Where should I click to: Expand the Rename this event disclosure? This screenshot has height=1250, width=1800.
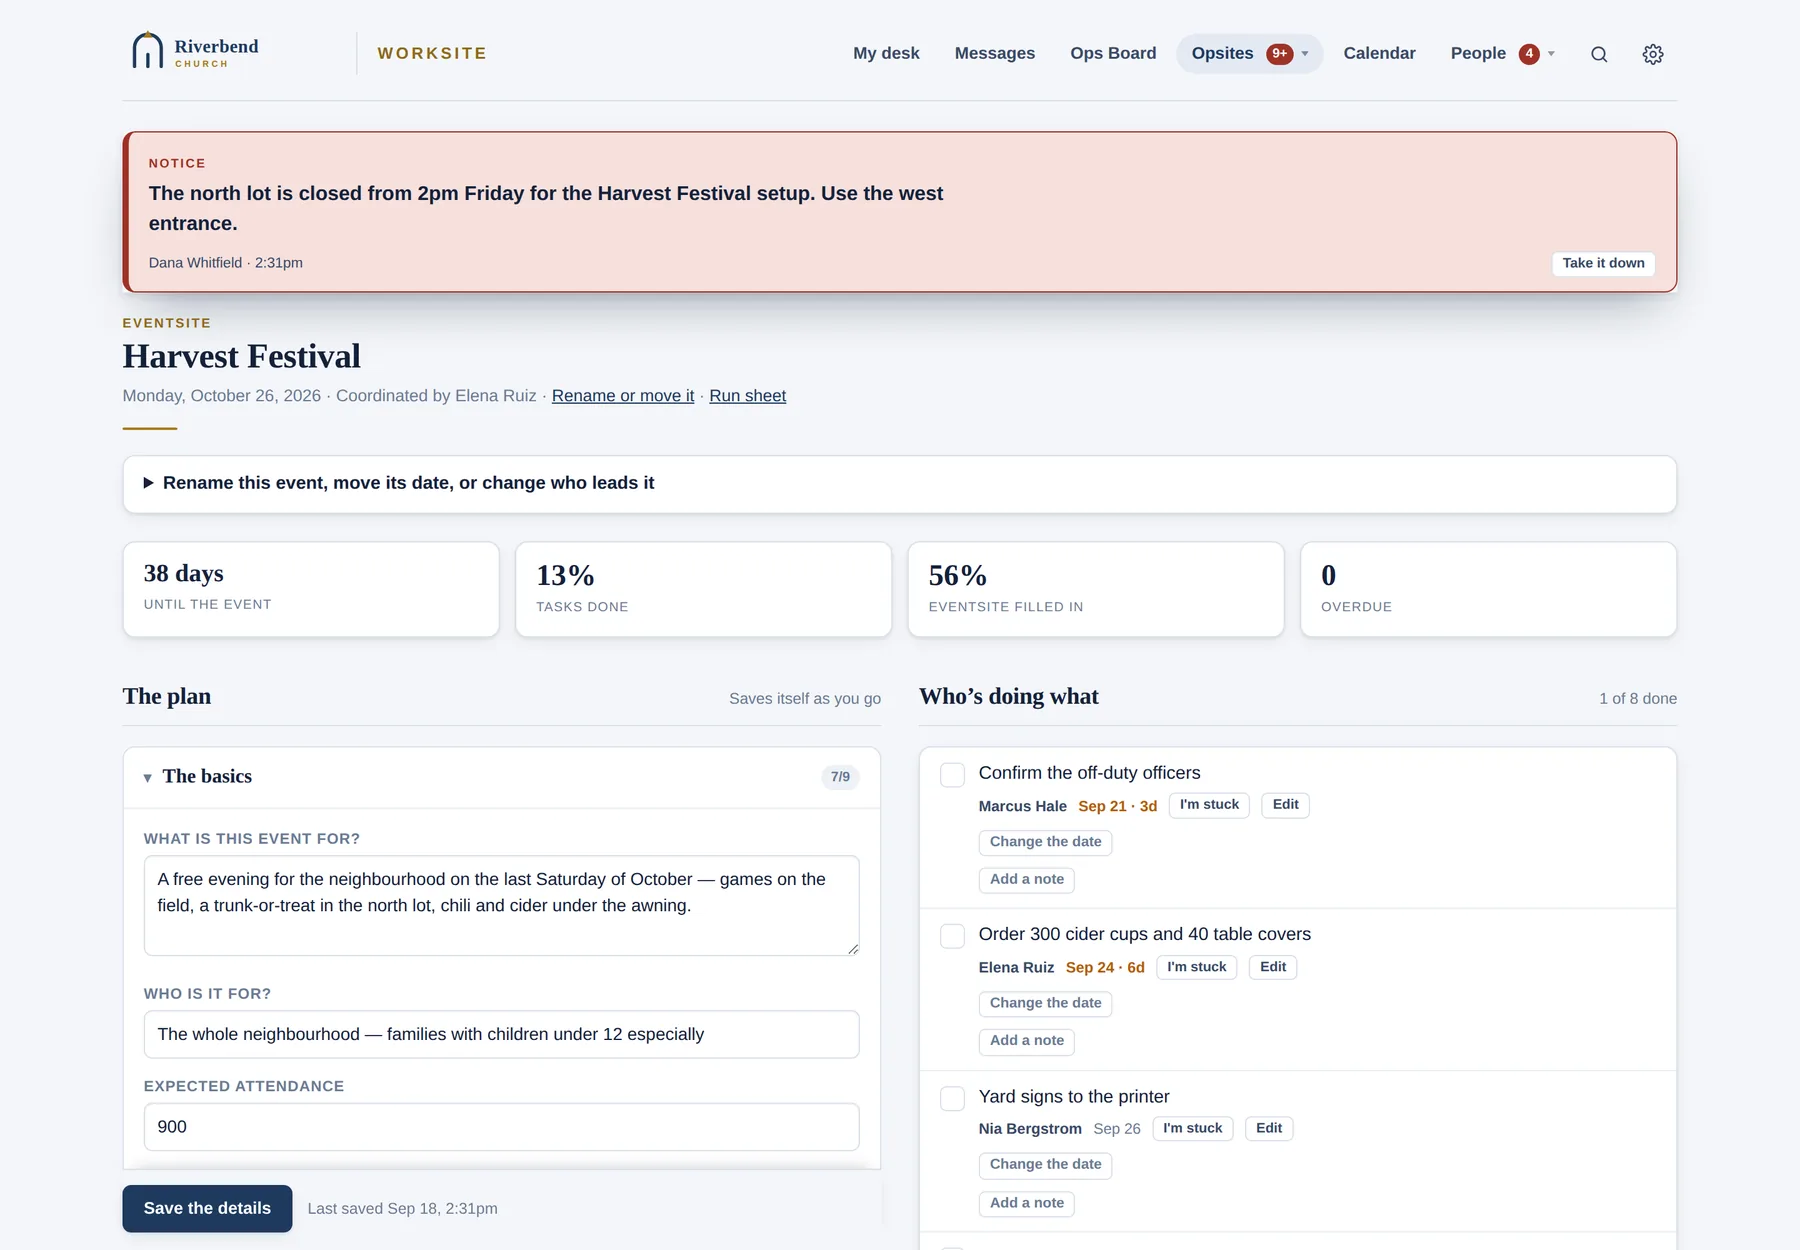tap(899, 484)
